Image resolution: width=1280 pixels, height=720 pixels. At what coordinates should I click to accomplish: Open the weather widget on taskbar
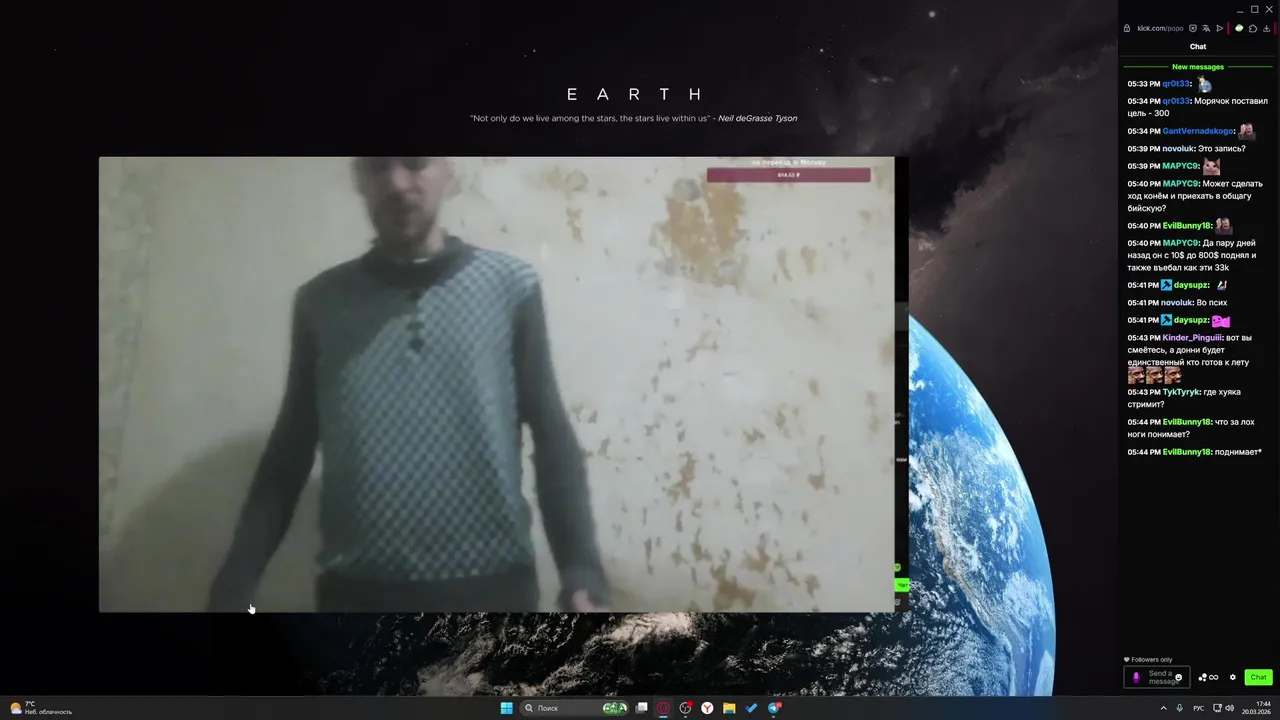point(42,708)
